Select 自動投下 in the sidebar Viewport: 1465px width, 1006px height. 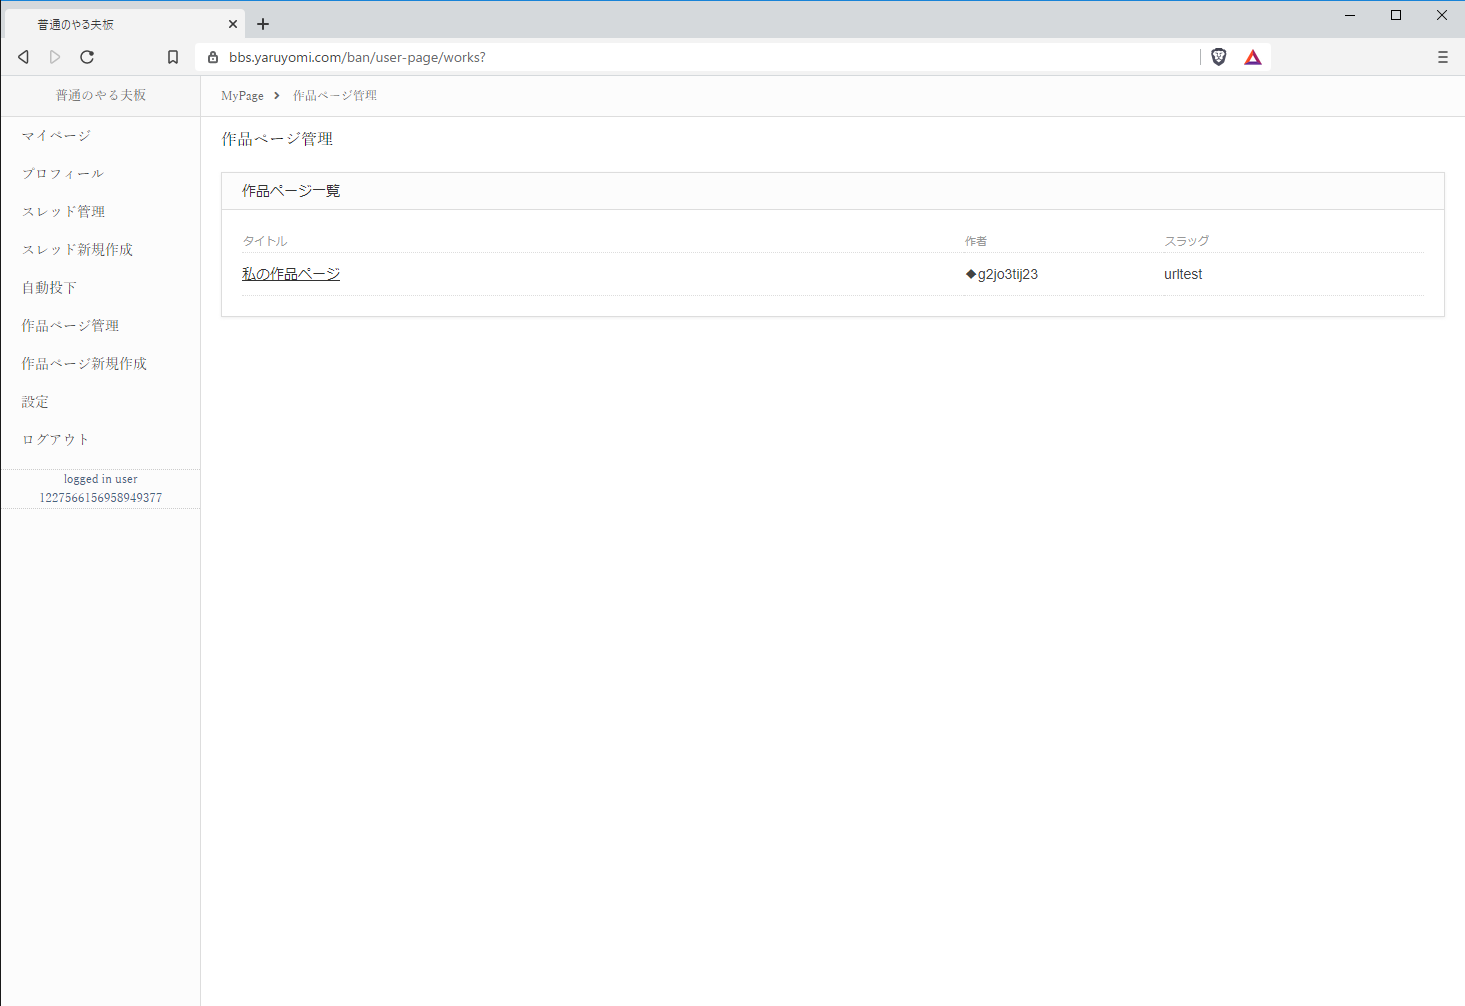(x=49, y=287)
